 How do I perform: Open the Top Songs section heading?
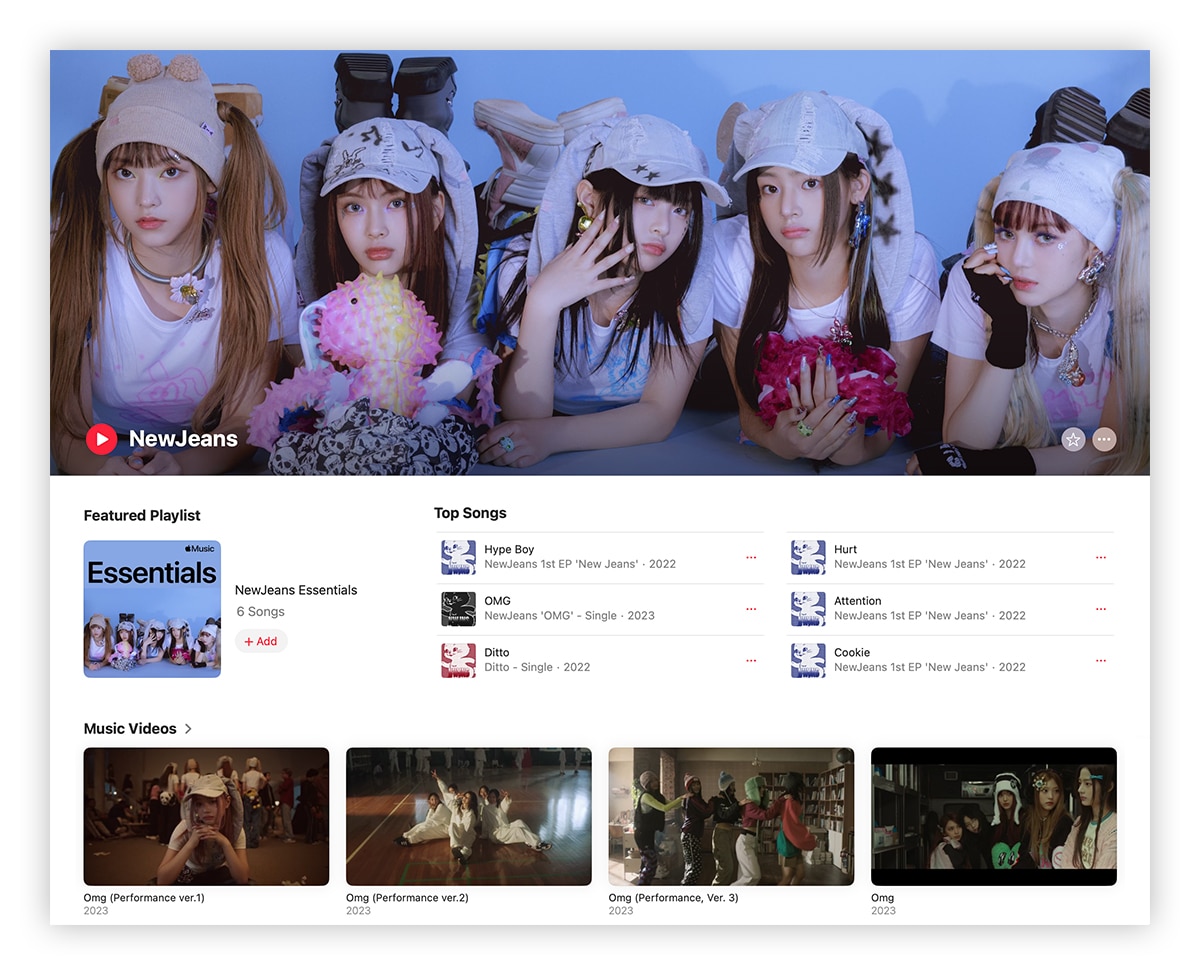pyautogui.click(x=470, y=513)
